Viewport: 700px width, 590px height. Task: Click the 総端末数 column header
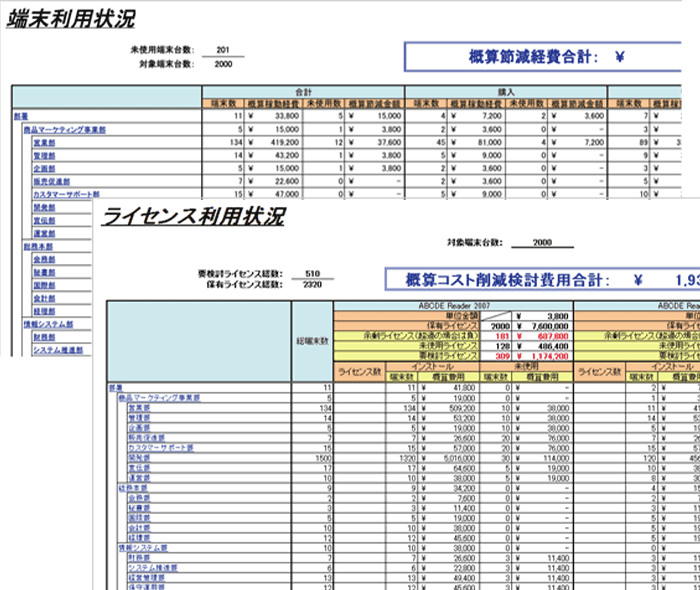[312, 341]
